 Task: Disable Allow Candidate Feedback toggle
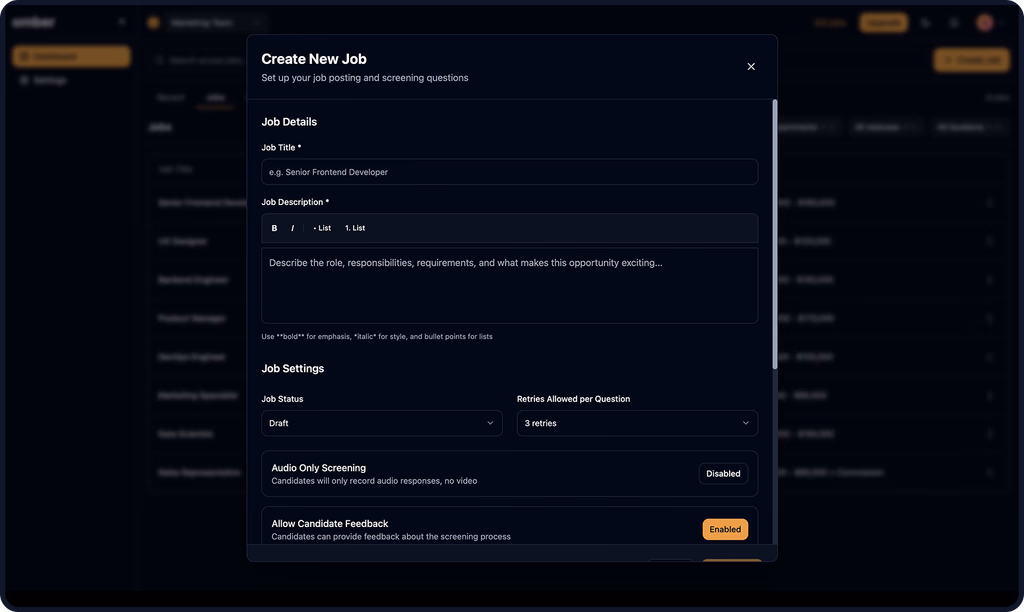pyautogui.click(x=725, y=529)
